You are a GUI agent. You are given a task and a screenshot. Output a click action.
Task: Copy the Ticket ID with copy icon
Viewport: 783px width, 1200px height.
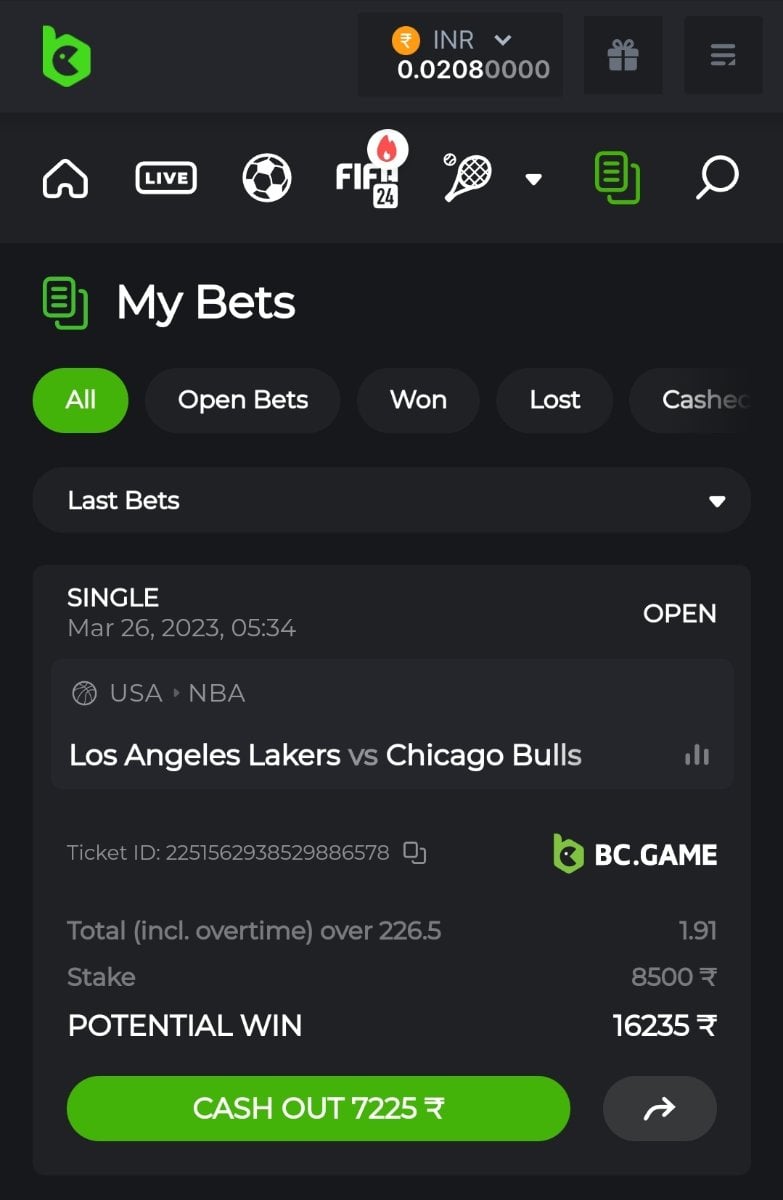coord(415,853)
